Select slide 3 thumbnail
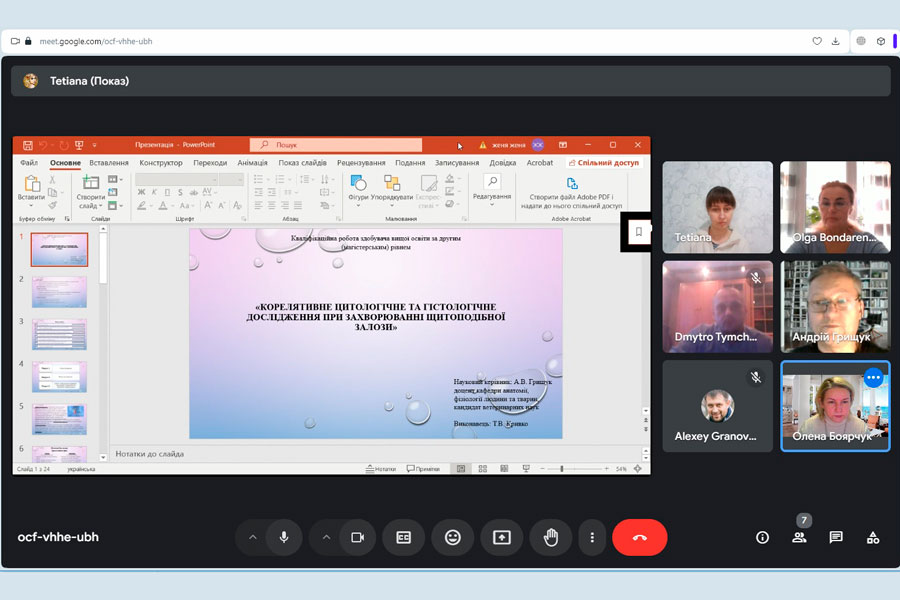This screenshot has height=600, width=900. coord(59,334)
